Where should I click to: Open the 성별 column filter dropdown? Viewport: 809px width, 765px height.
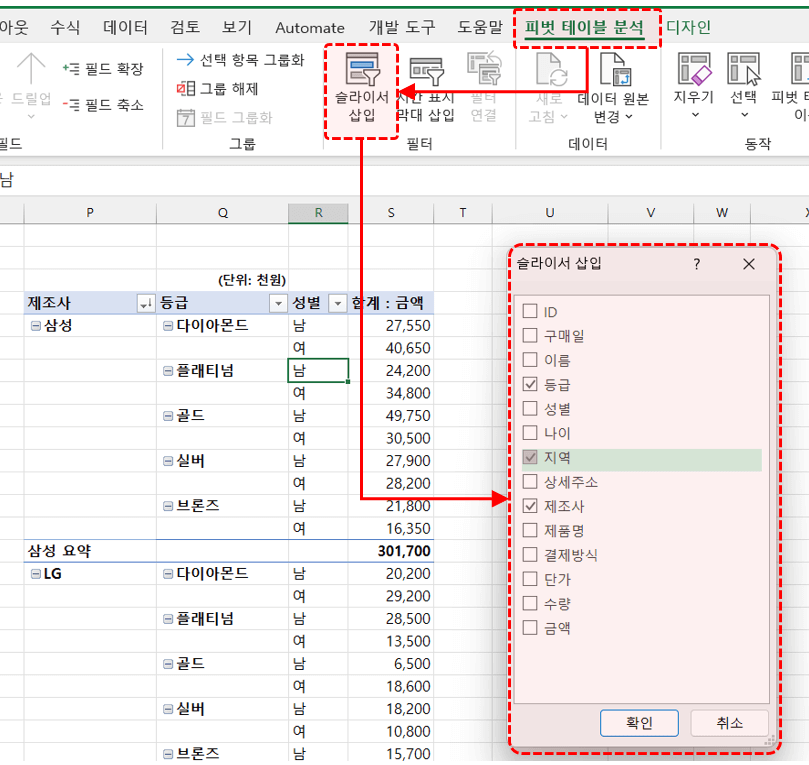pos(337,303)
